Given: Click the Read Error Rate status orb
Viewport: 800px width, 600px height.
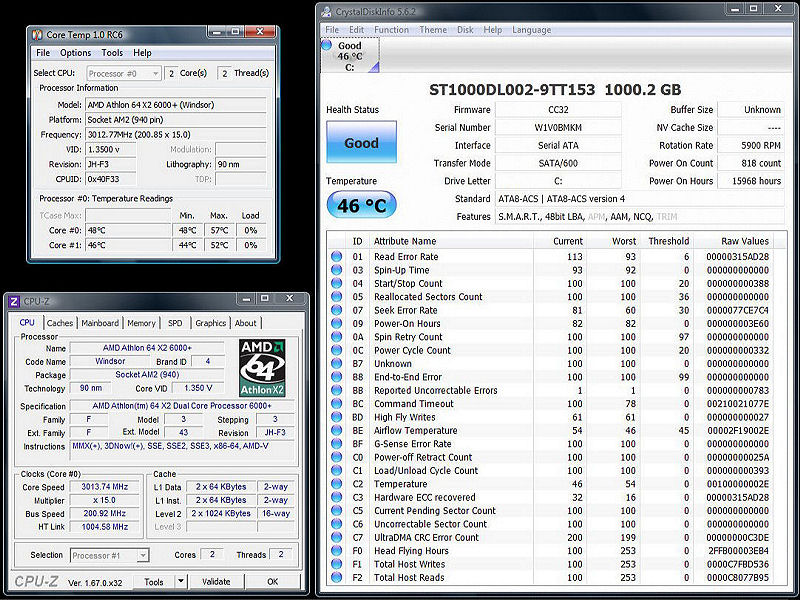Looking at the screenshot, I should [x=337, y=257].
